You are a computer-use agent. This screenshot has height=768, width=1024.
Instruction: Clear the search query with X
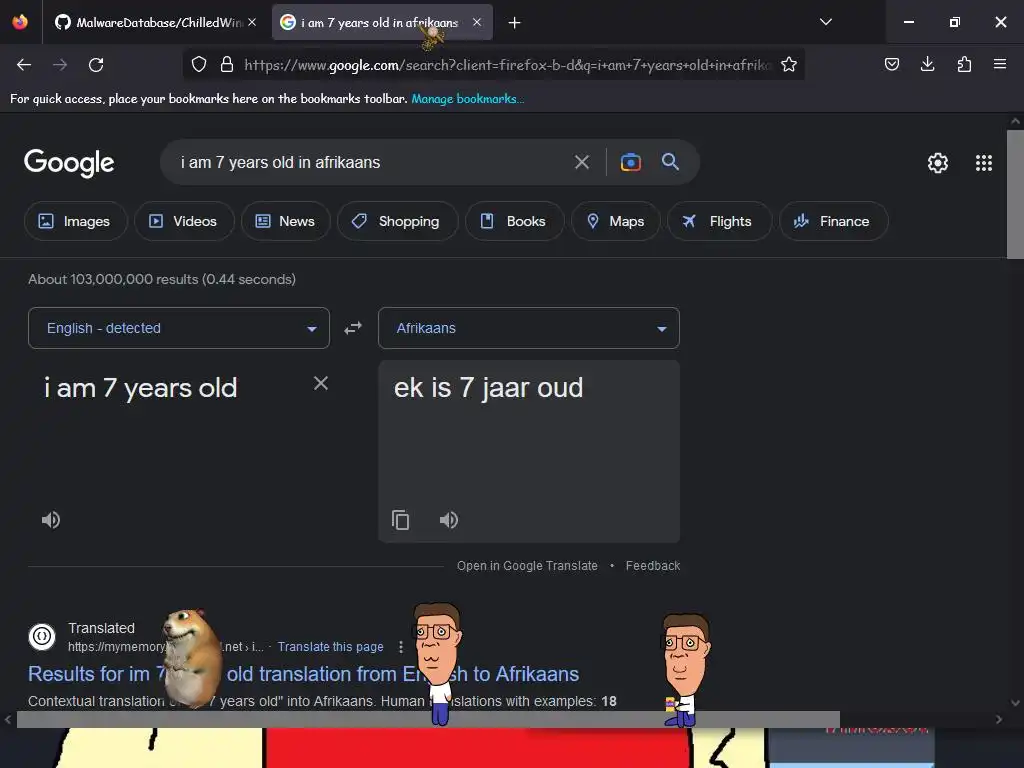(582, 162)
